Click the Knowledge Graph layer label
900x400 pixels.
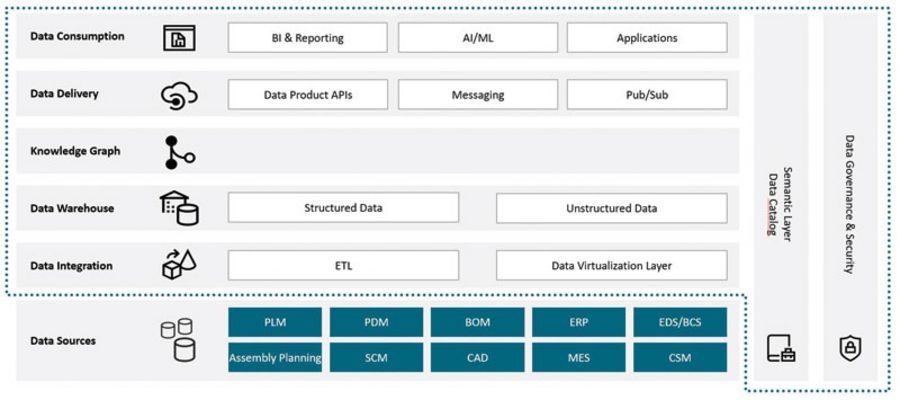coord(75,151)
